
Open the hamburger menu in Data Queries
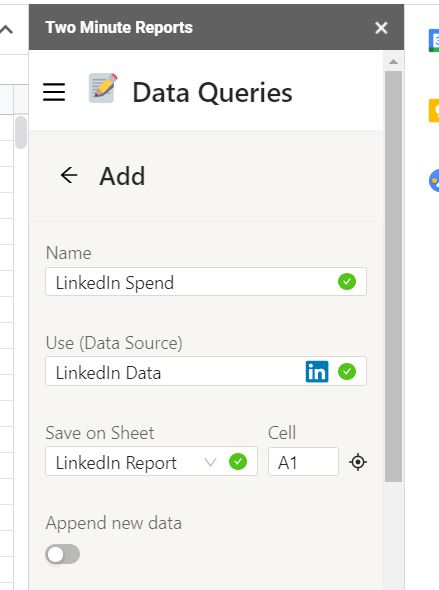tap(54, 92)
